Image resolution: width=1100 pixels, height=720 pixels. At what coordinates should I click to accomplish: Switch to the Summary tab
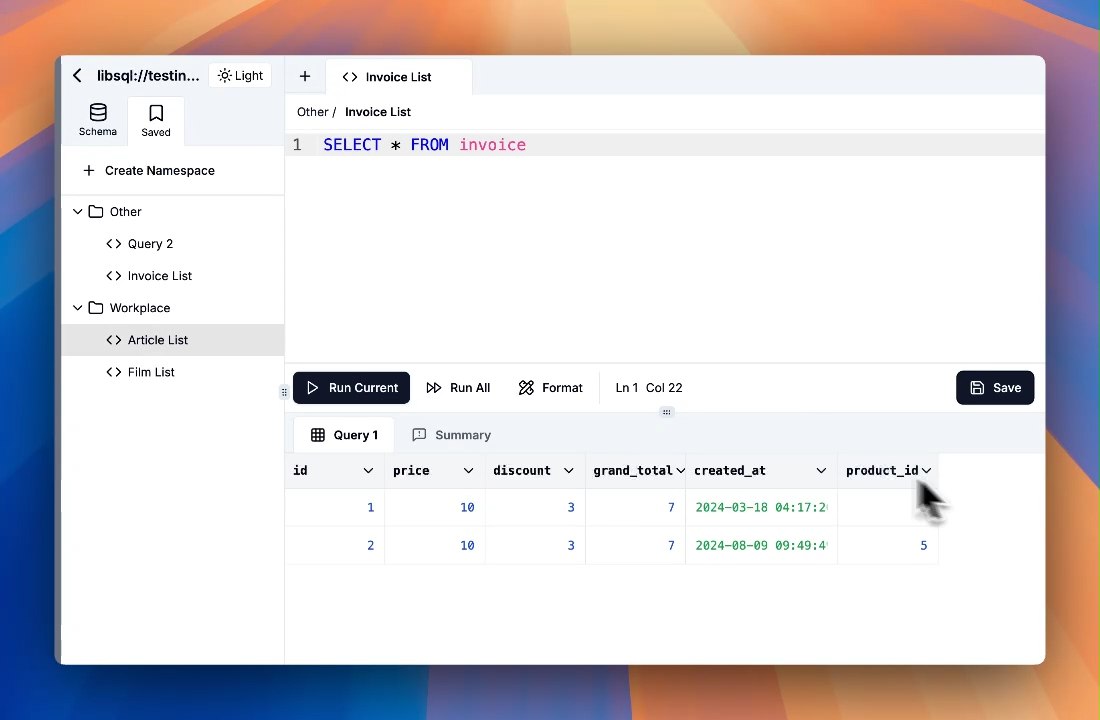(452, 435)
